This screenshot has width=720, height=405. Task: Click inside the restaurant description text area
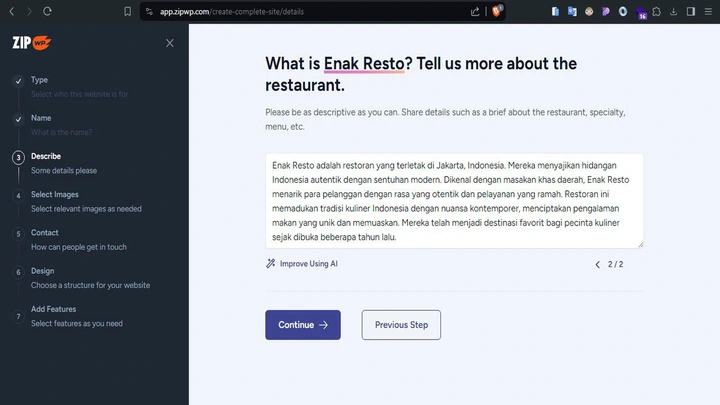coord(454,201)
